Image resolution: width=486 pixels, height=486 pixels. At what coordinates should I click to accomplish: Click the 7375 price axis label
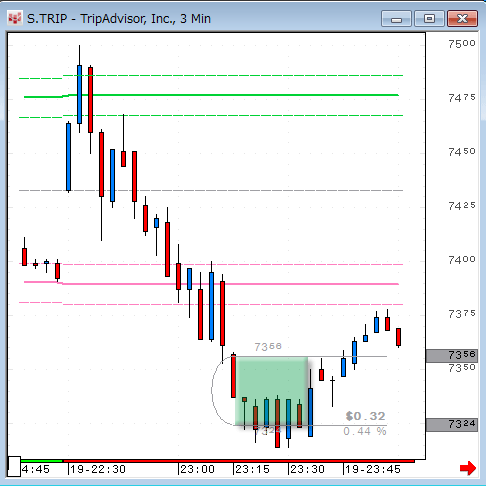click(x=462, y=314)
